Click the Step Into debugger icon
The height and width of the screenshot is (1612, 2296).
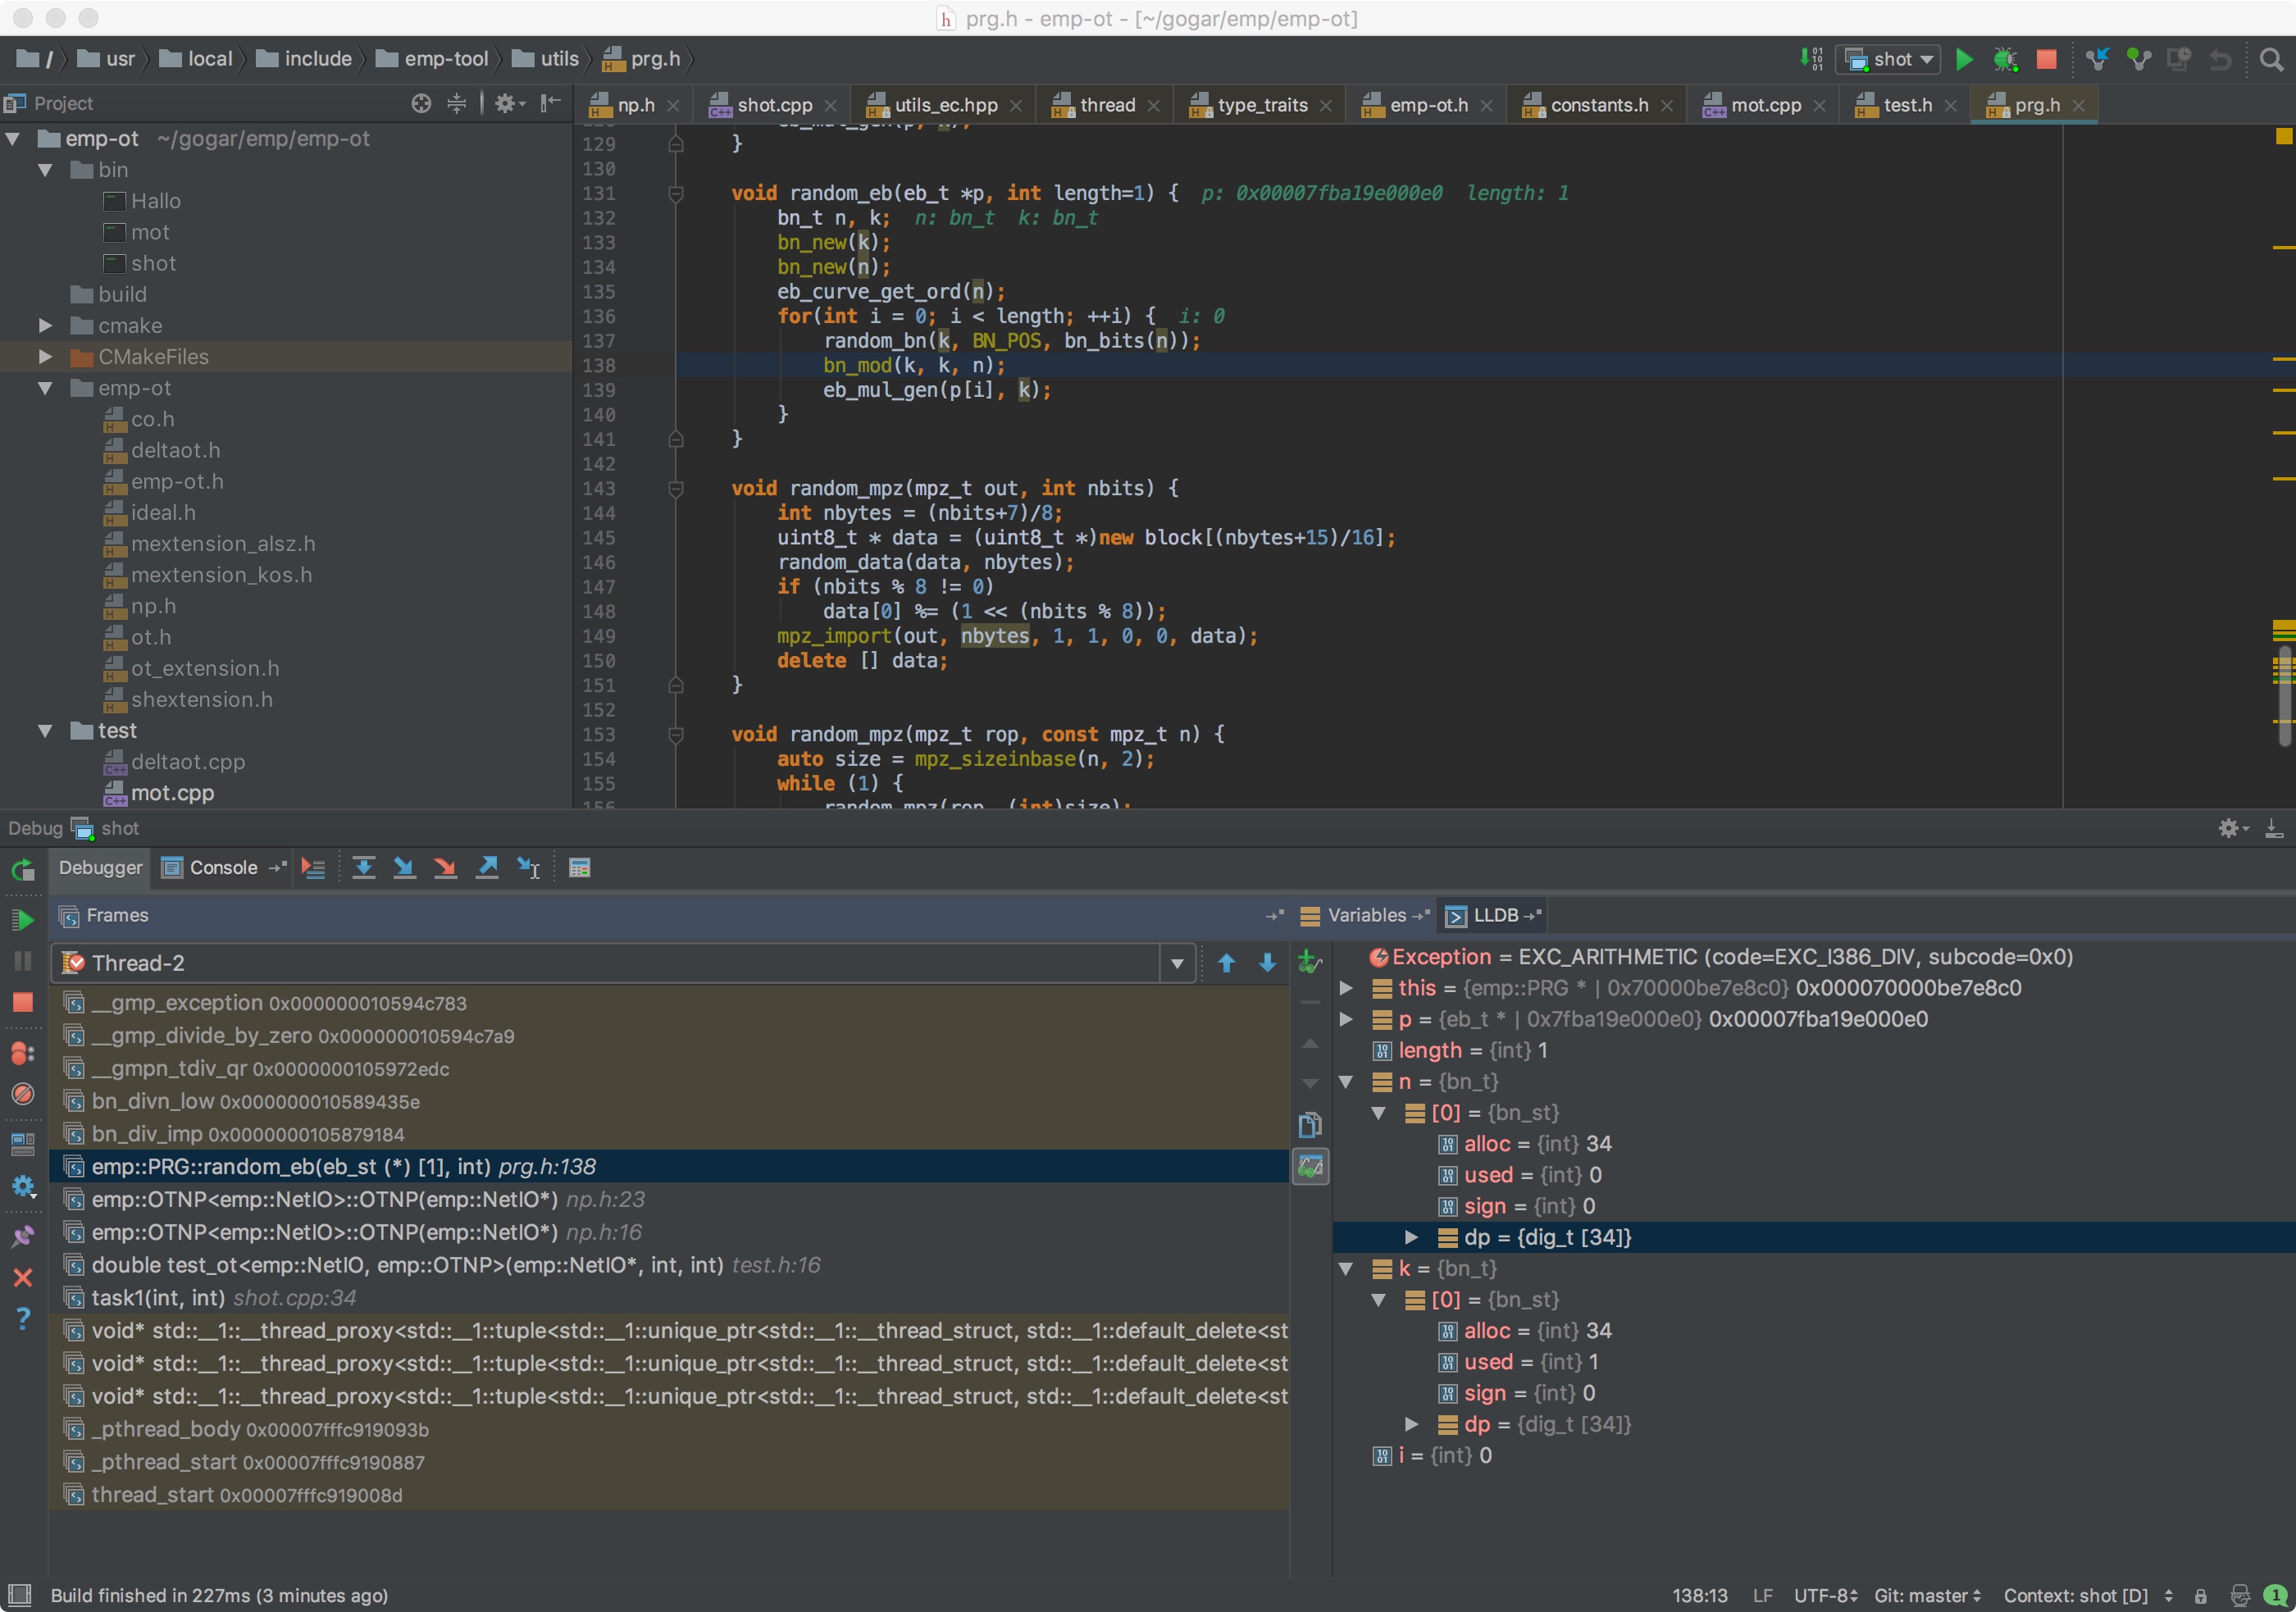404,868
